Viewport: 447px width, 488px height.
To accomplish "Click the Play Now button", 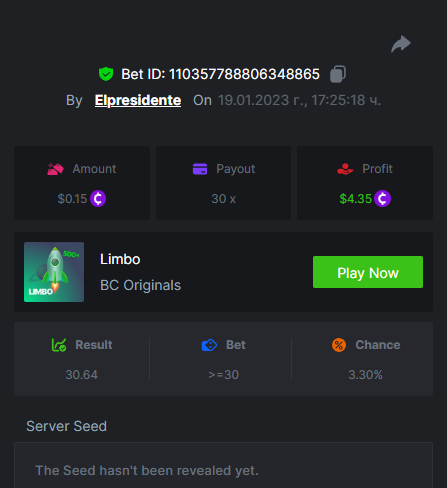I will click(x=368, y=272).
